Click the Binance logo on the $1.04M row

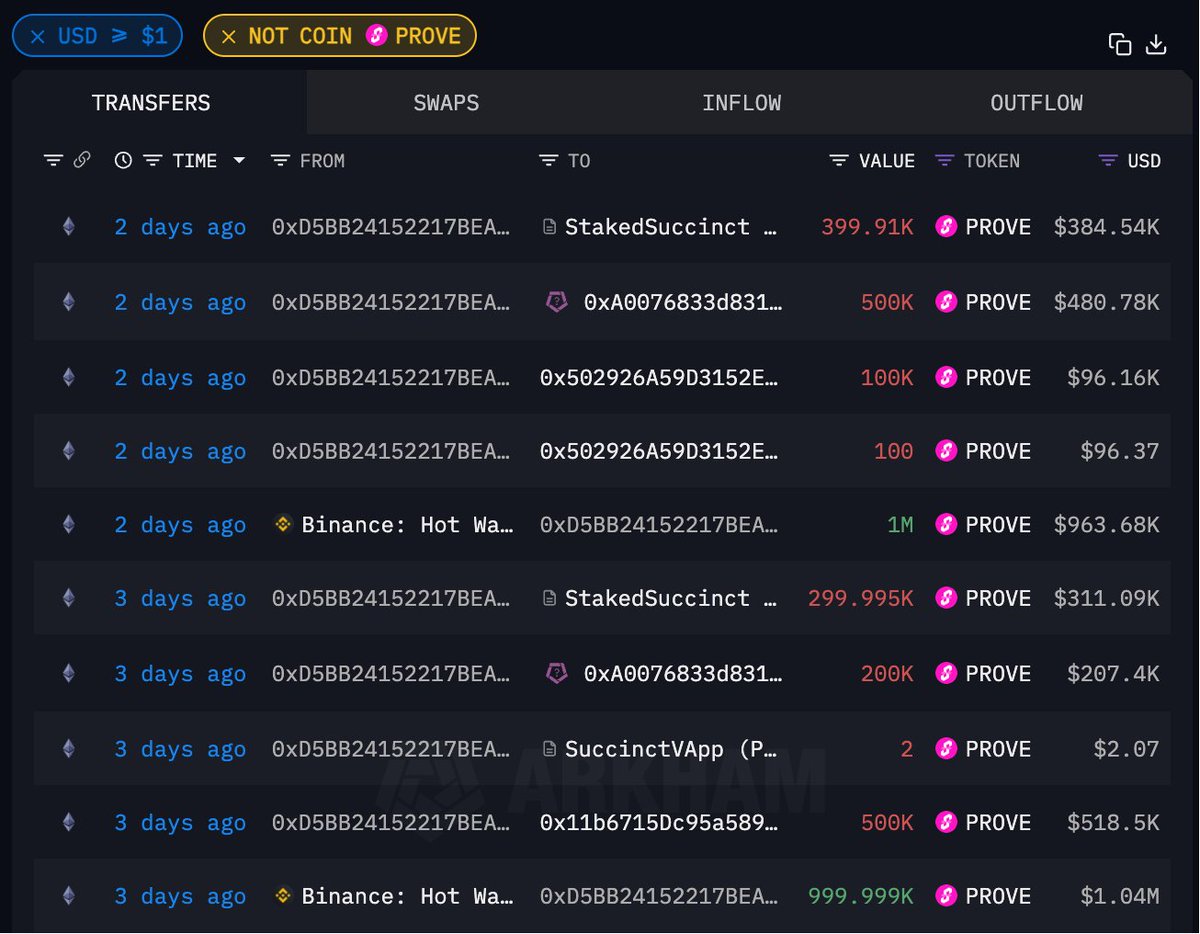click(283, 896)
